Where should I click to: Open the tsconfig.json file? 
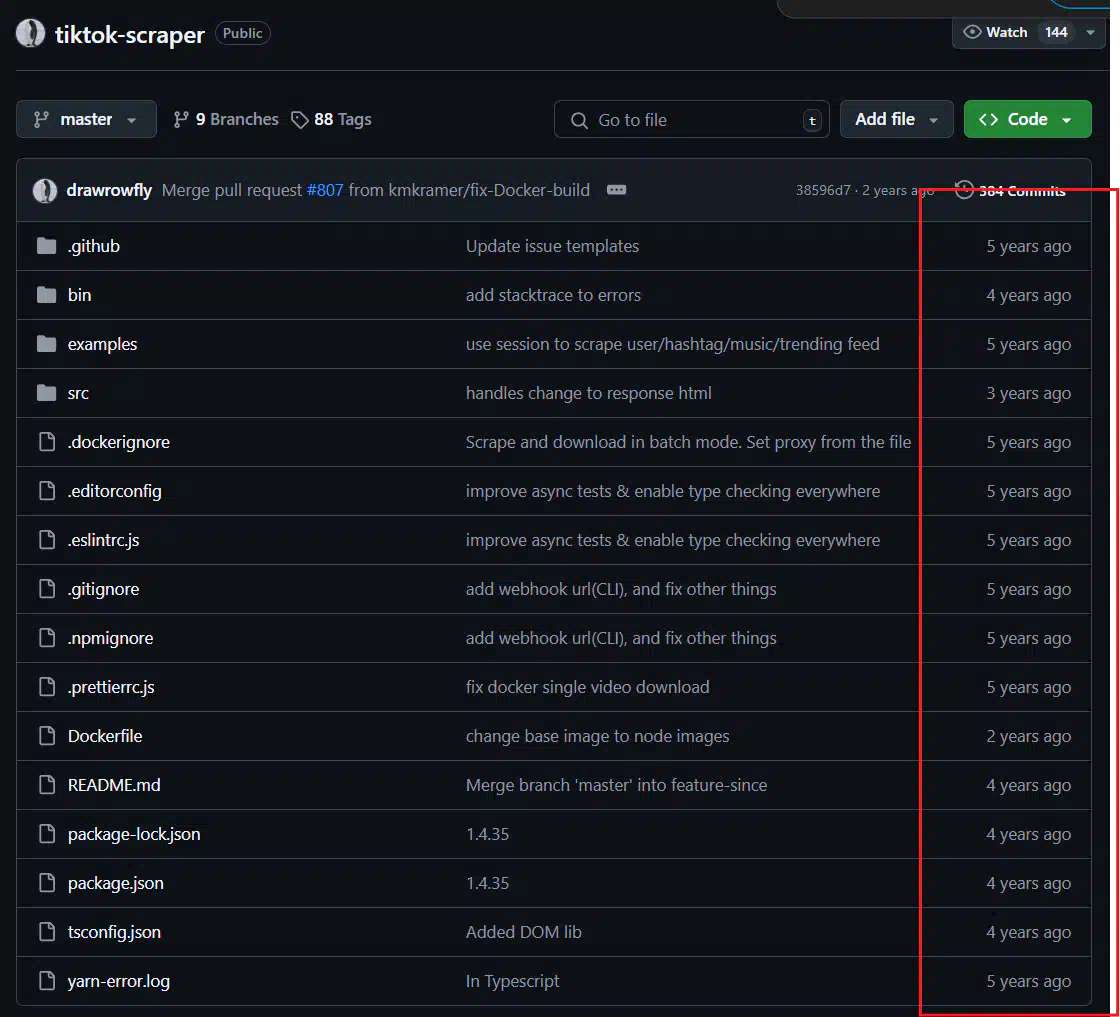tap(114, 932)
